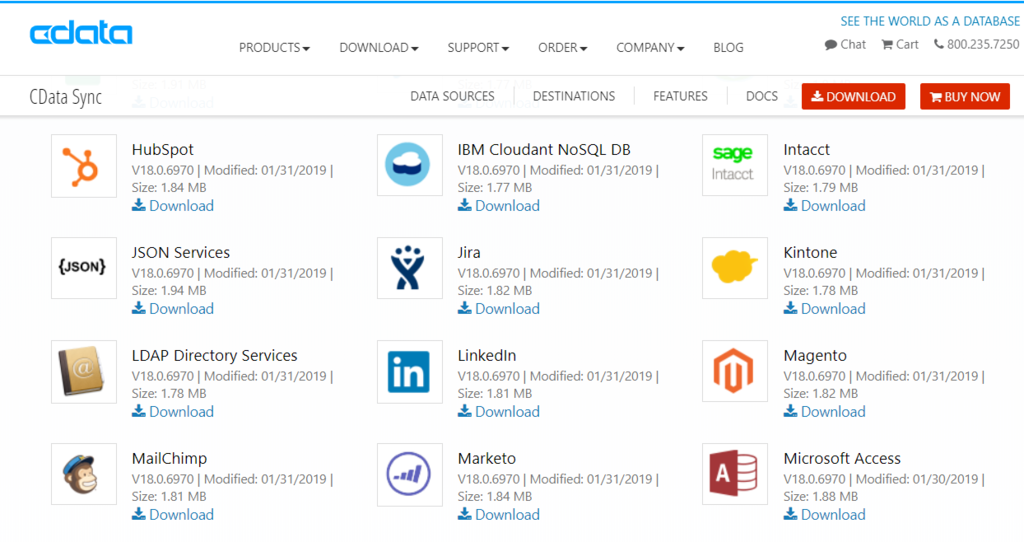1024x542 pixels.
Task: Download the Magento connector
Action: [824, 412]
